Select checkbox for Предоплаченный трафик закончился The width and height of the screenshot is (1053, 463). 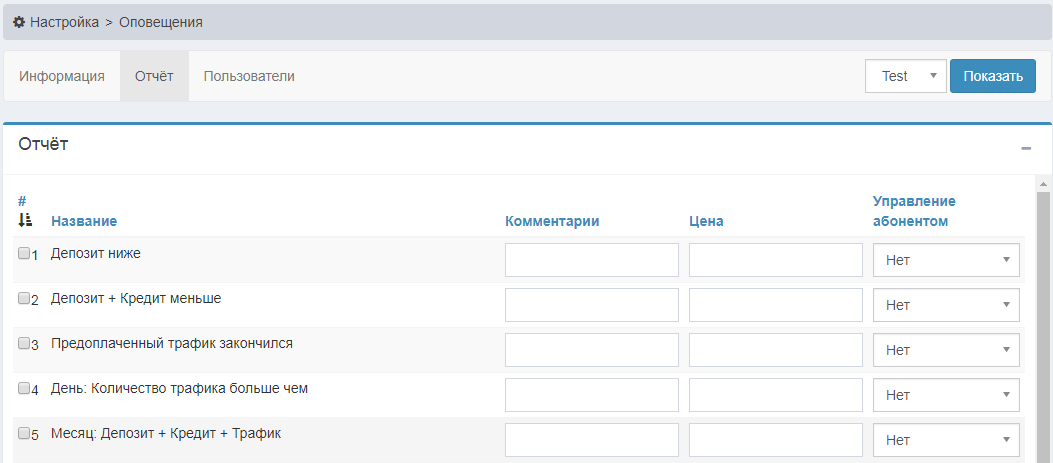24,344
